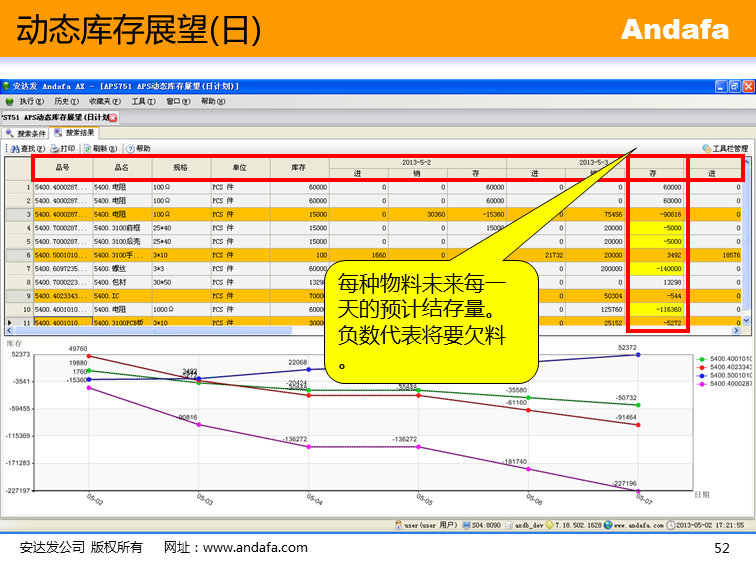Switch to the 搜索结果 tab
Viewport: 756px width, 567px height.
(x=75, y=133)
